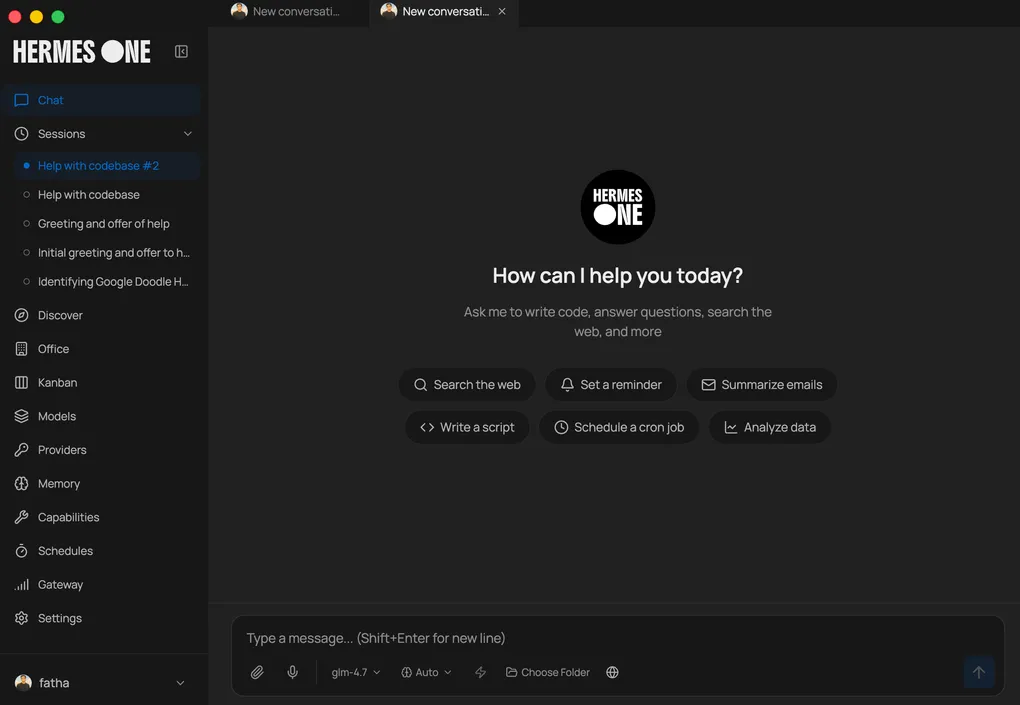Select session Help with codebase #2
The image size is (1020, 705).
point(107,166)
